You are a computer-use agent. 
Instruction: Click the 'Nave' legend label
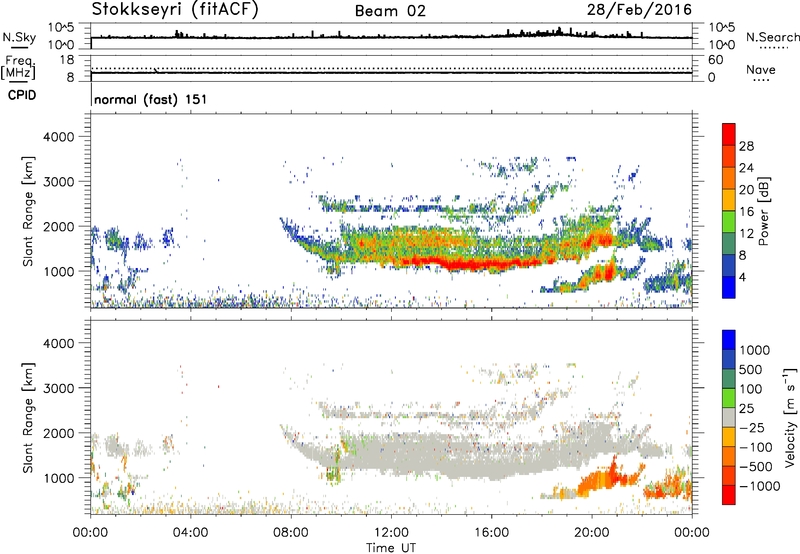[760, 69]
